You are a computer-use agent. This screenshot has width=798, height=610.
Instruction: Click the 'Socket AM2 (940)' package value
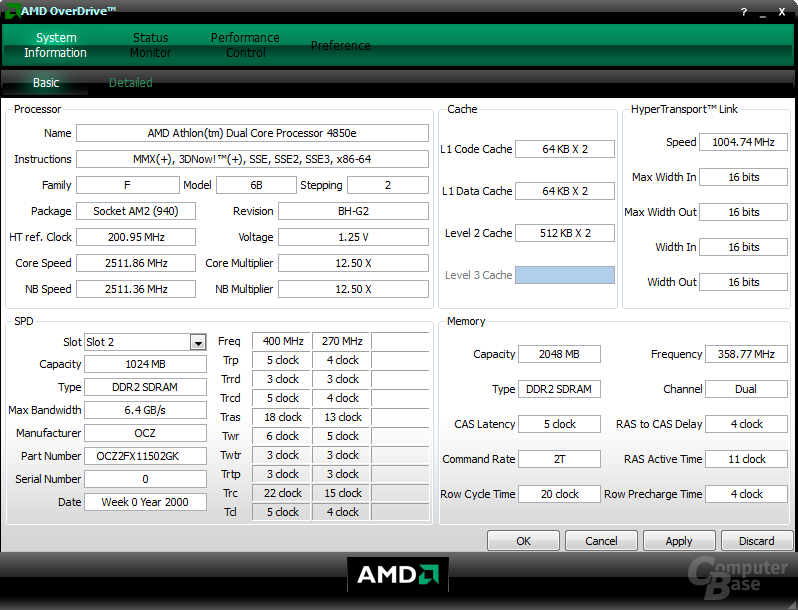136,211
